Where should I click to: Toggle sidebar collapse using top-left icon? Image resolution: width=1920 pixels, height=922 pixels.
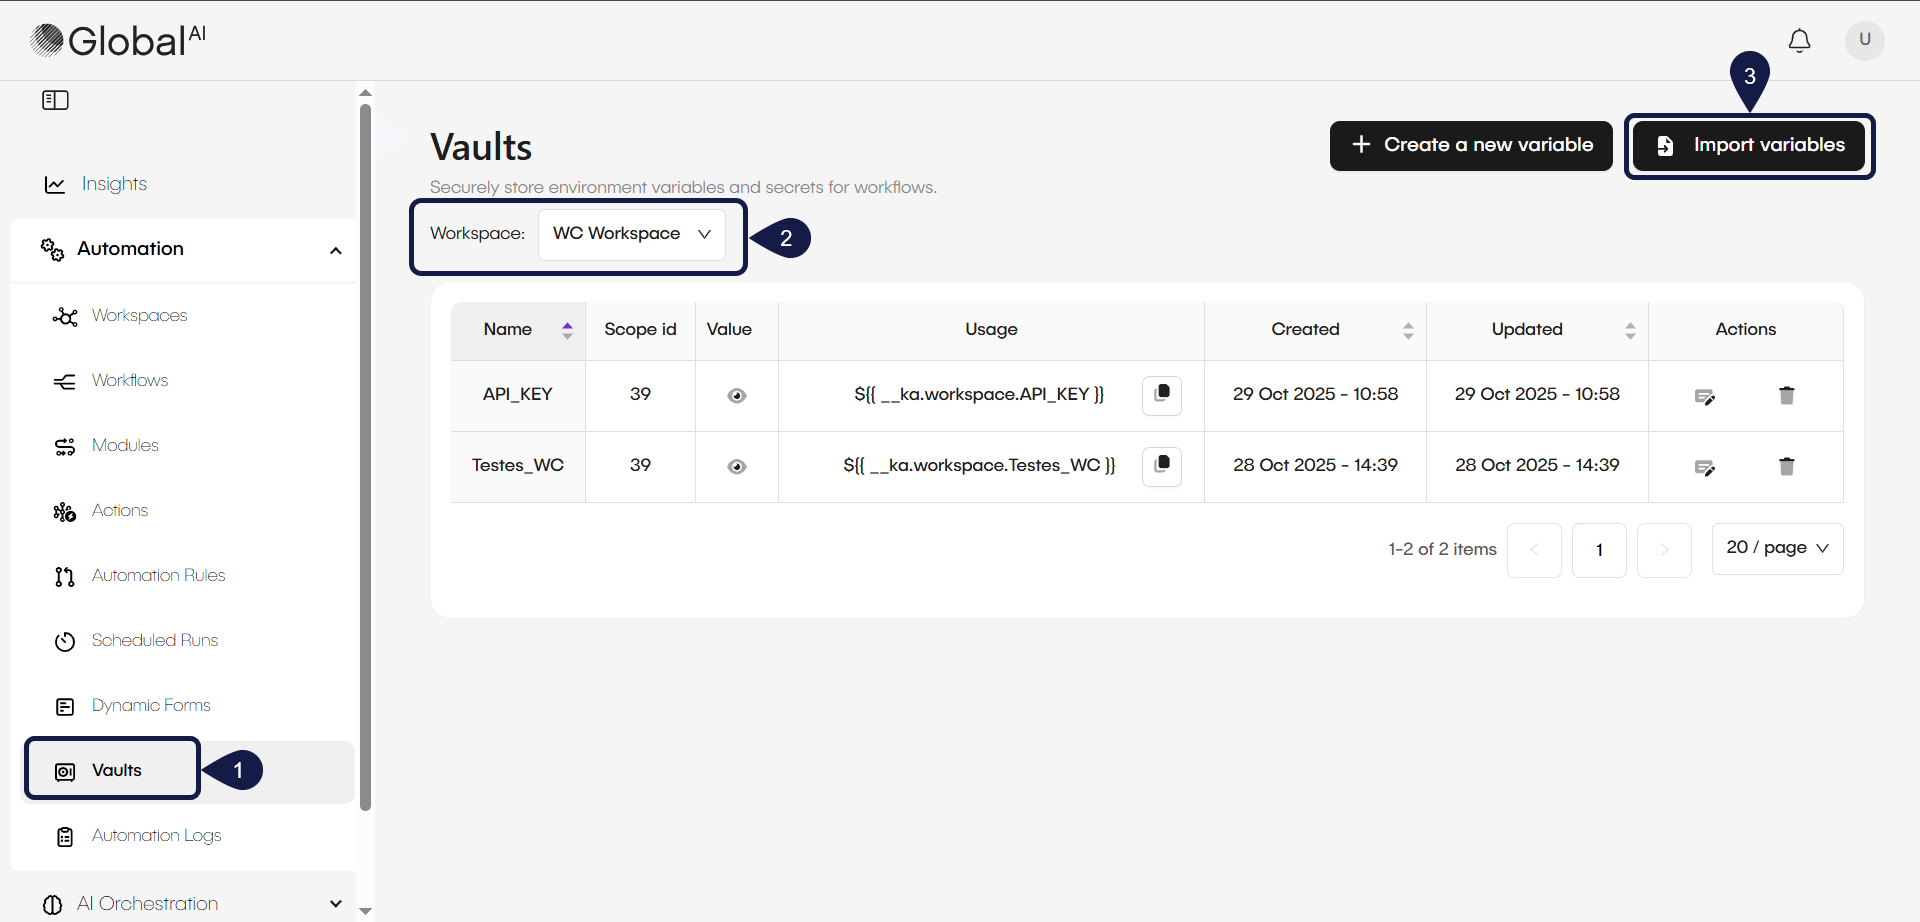(55, 99)
